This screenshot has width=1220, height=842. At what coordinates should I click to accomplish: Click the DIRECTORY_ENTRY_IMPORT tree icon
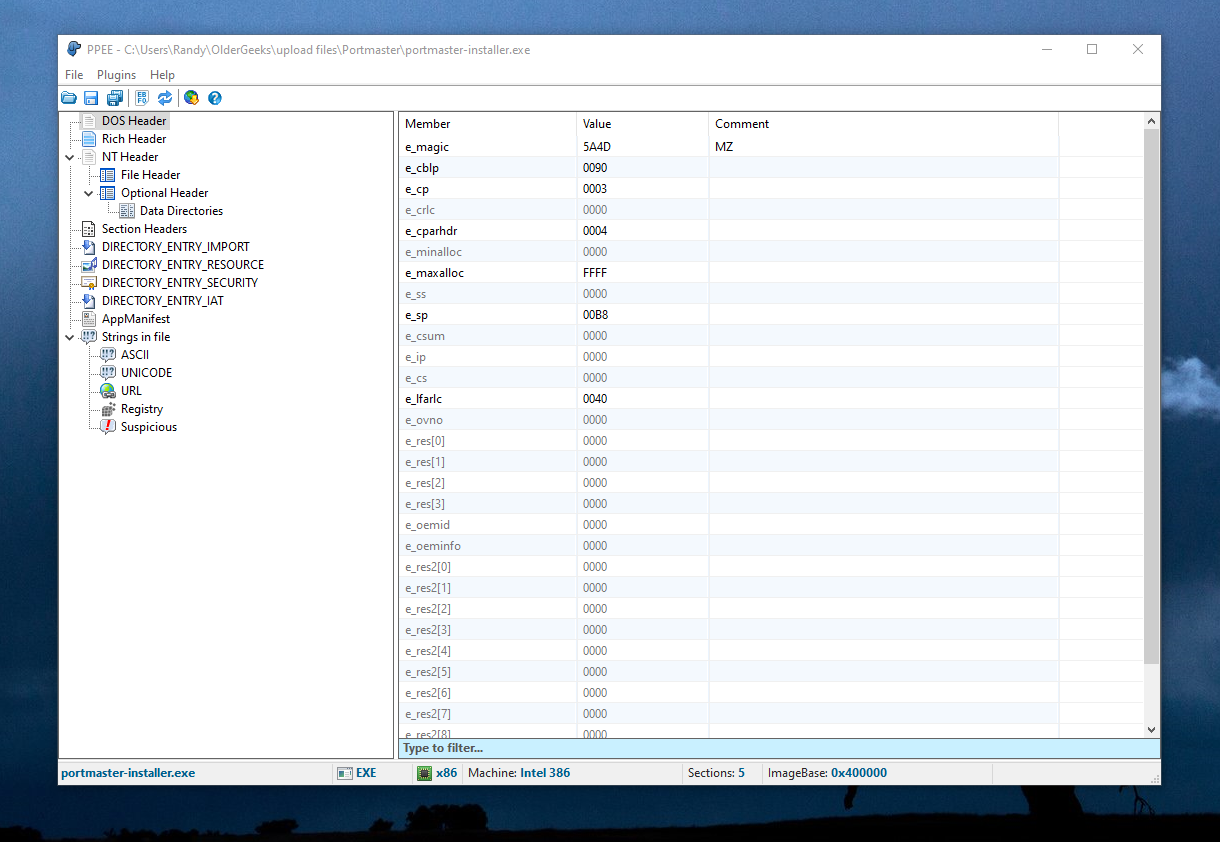pos(88,247)
